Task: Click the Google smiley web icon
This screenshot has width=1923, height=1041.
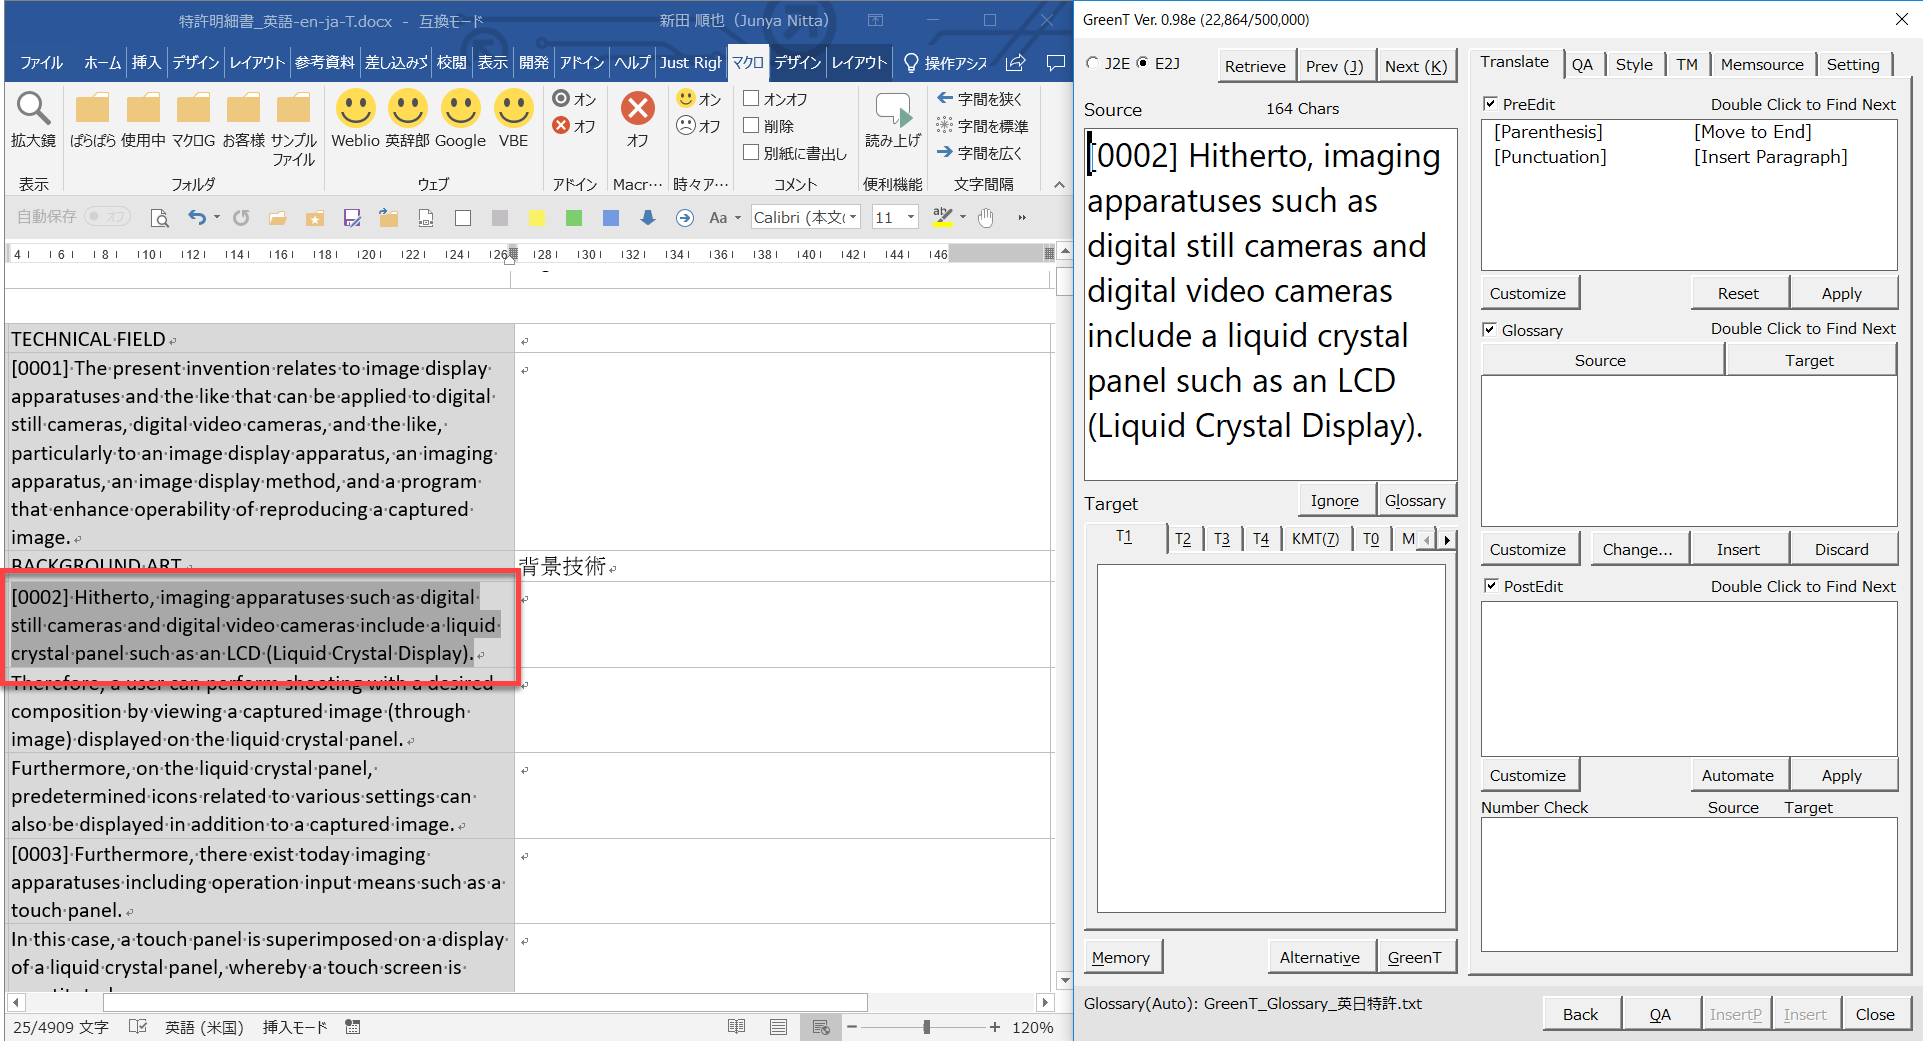Action: [460, 110]
